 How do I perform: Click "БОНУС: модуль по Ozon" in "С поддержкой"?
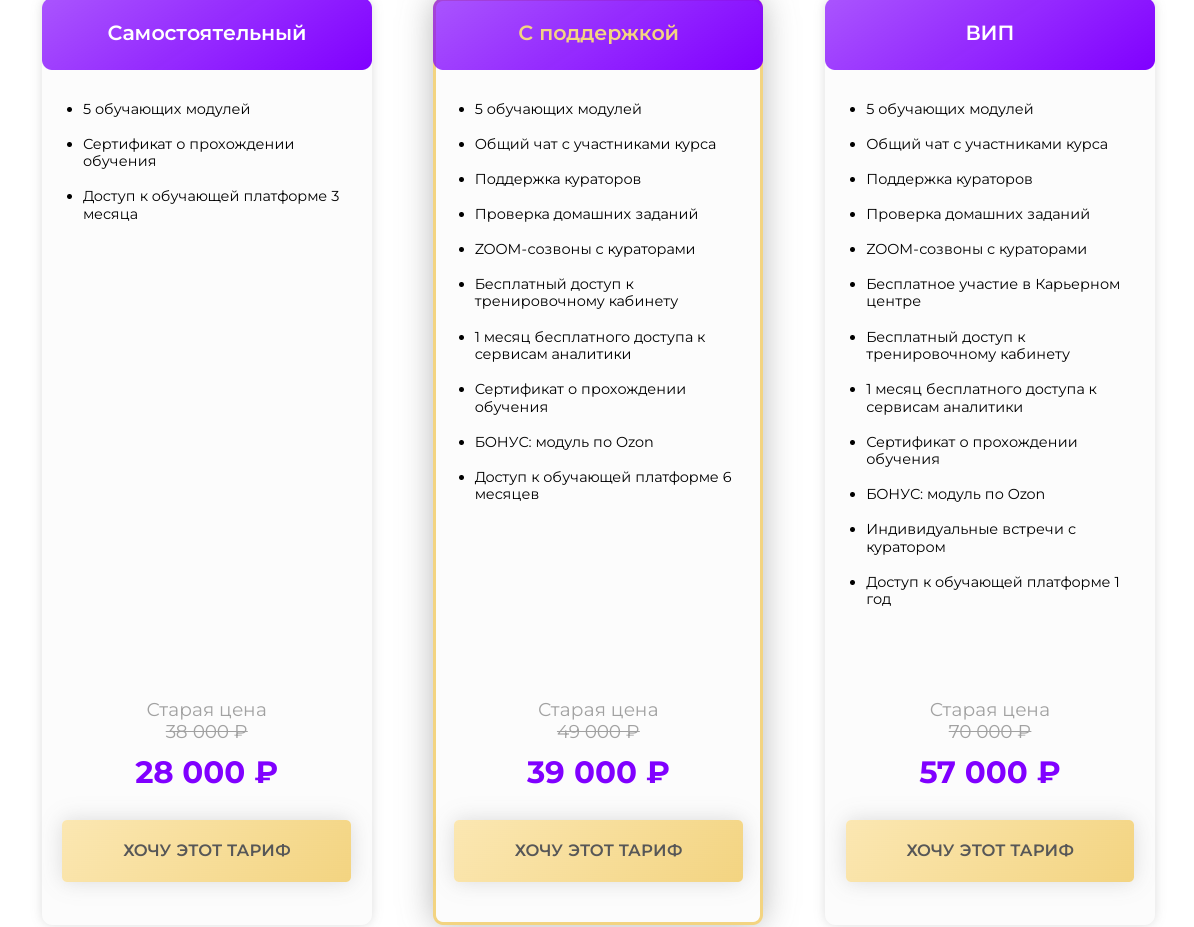[x=564, y=442]
